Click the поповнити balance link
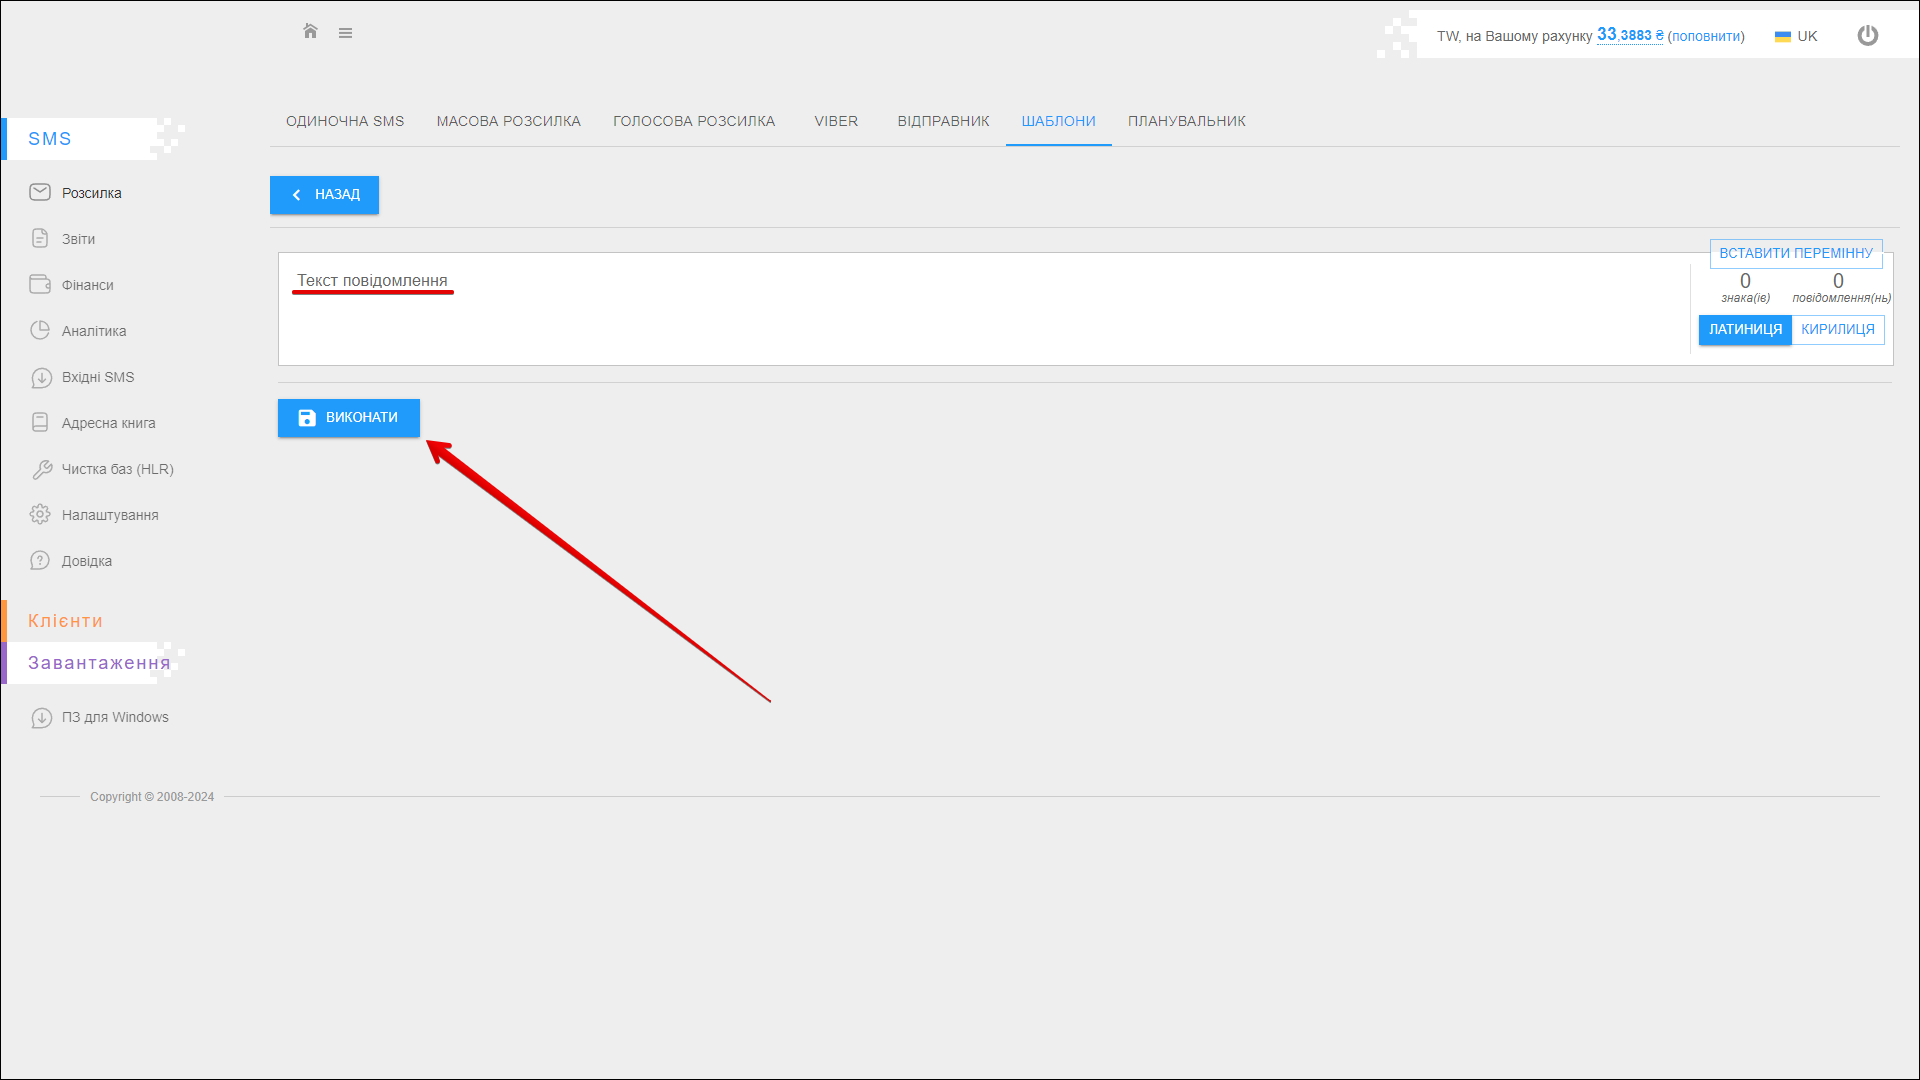Image resolution: width=1920 pixels, height=1080 pixels. pyautogui.click(x=1705, y=36)
